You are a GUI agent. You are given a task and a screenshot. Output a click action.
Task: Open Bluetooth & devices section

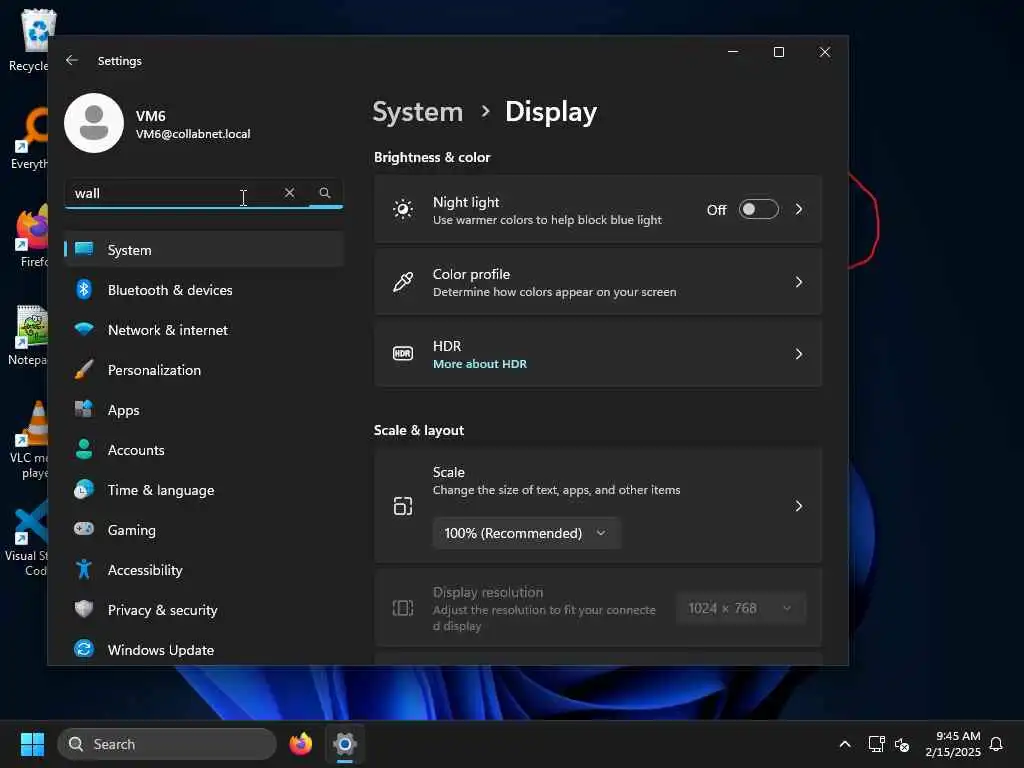[x=170, y=290]
